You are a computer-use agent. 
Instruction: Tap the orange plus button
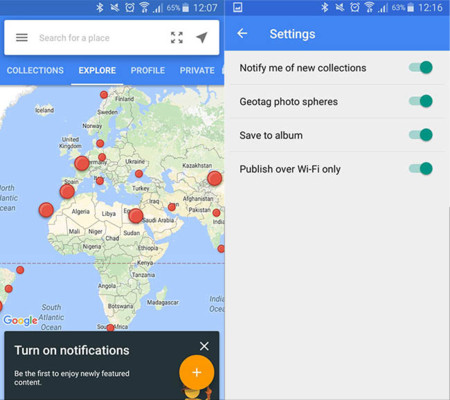(x=197, y=372)
